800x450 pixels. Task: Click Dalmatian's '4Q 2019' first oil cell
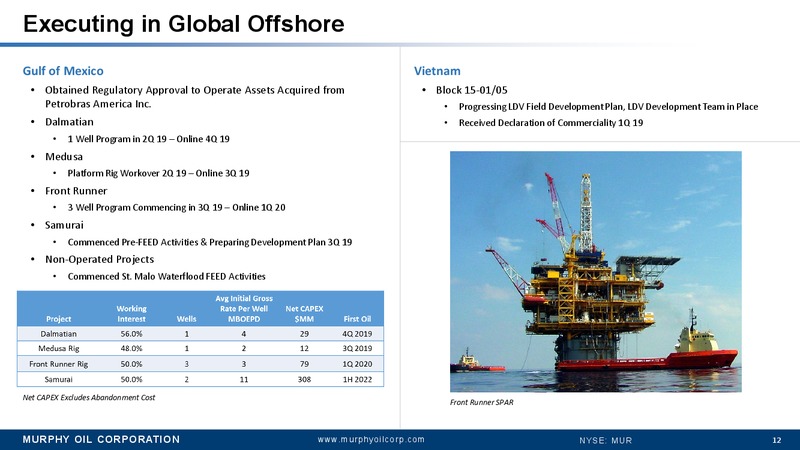point(357,334)
